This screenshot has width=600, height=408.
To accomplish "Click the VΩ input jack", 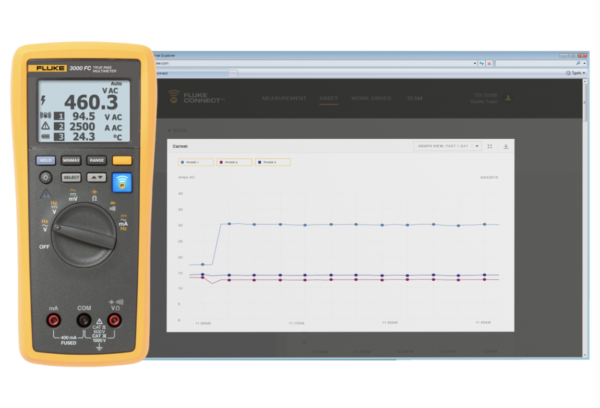I will 114,320.
